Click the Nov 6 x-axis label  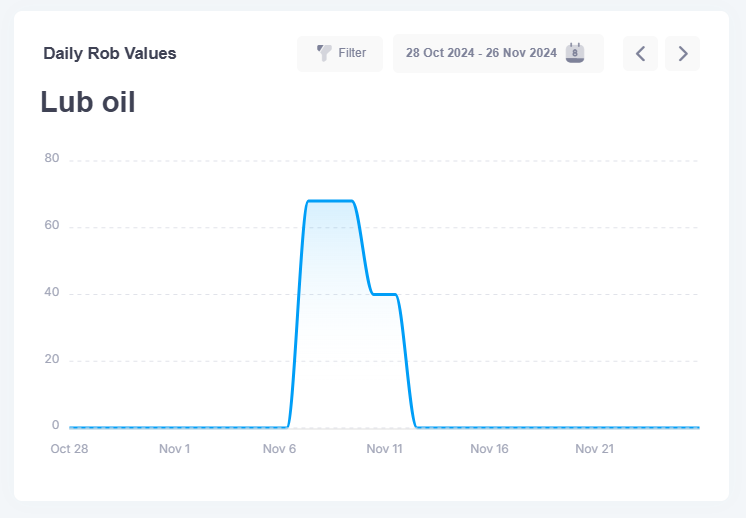point(279,449)
